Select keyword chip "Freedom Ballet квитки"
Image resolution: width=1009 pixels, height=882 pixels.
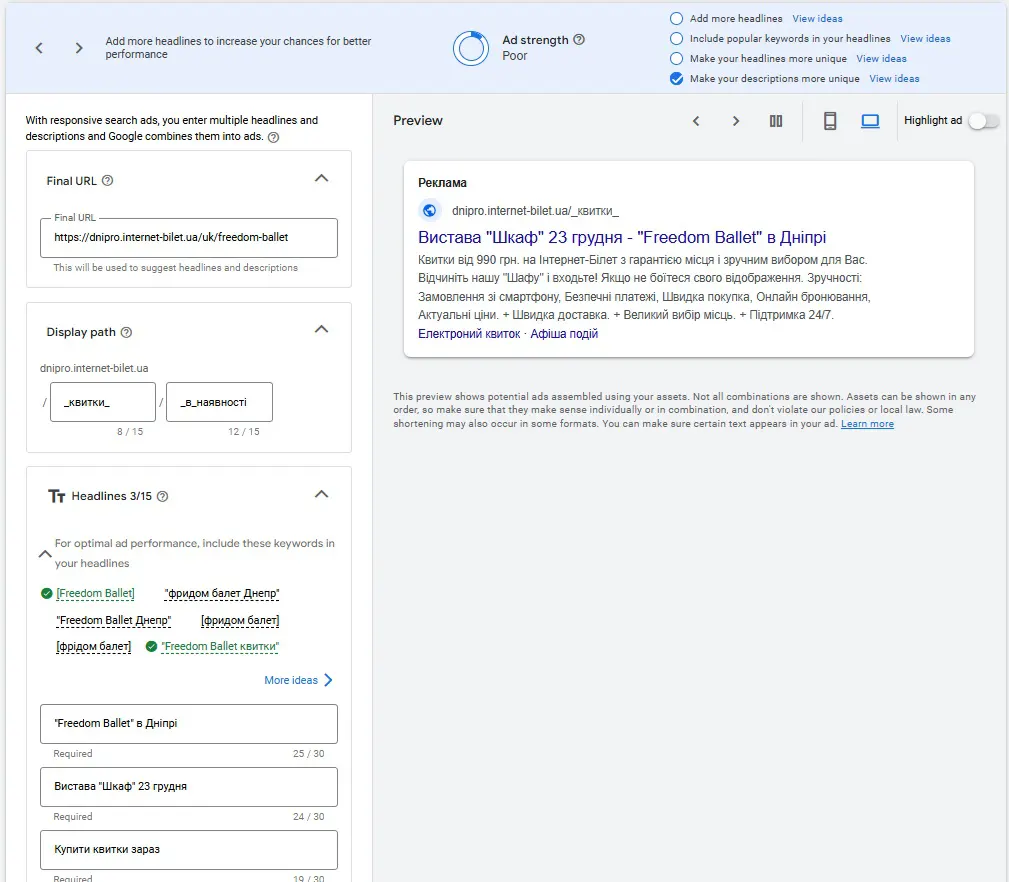[x=220, y=646]
